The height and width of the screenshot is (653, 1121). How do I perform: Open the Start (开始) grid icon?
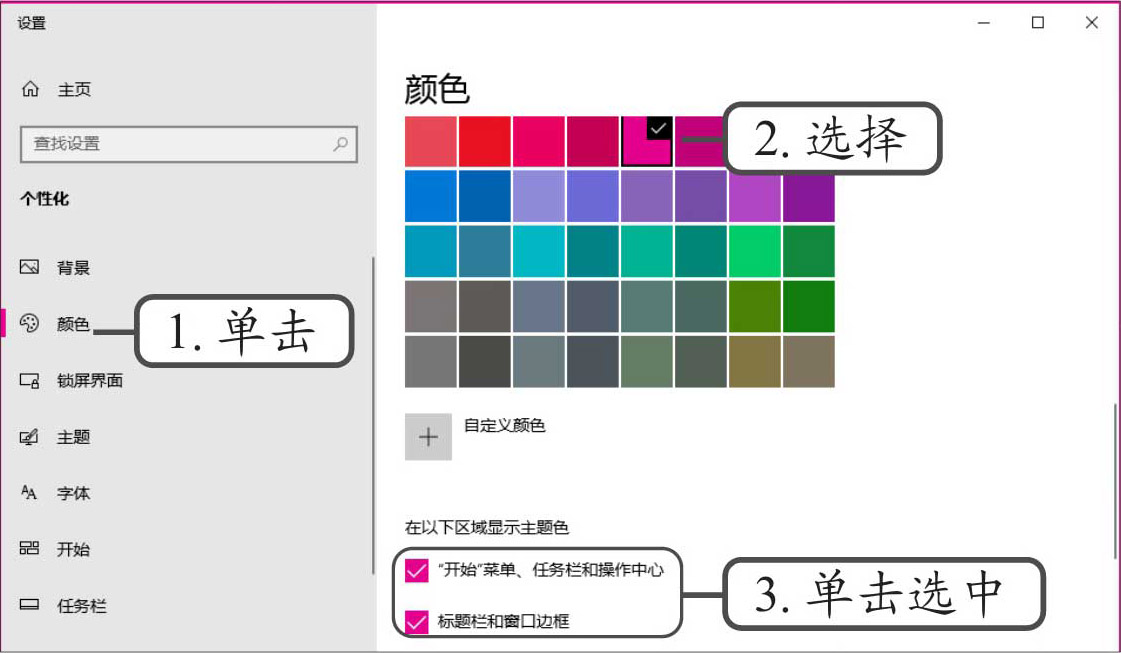click(x=29, y=549)
